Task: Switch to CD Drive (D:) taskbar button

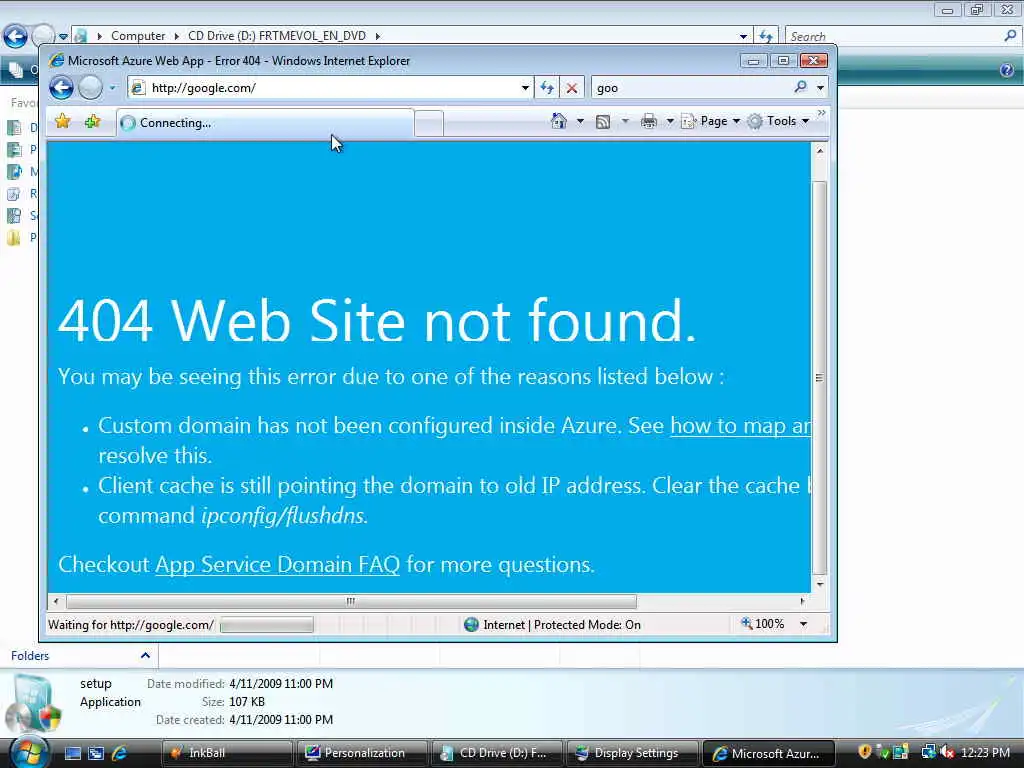Action: click(x=497, y=754)
